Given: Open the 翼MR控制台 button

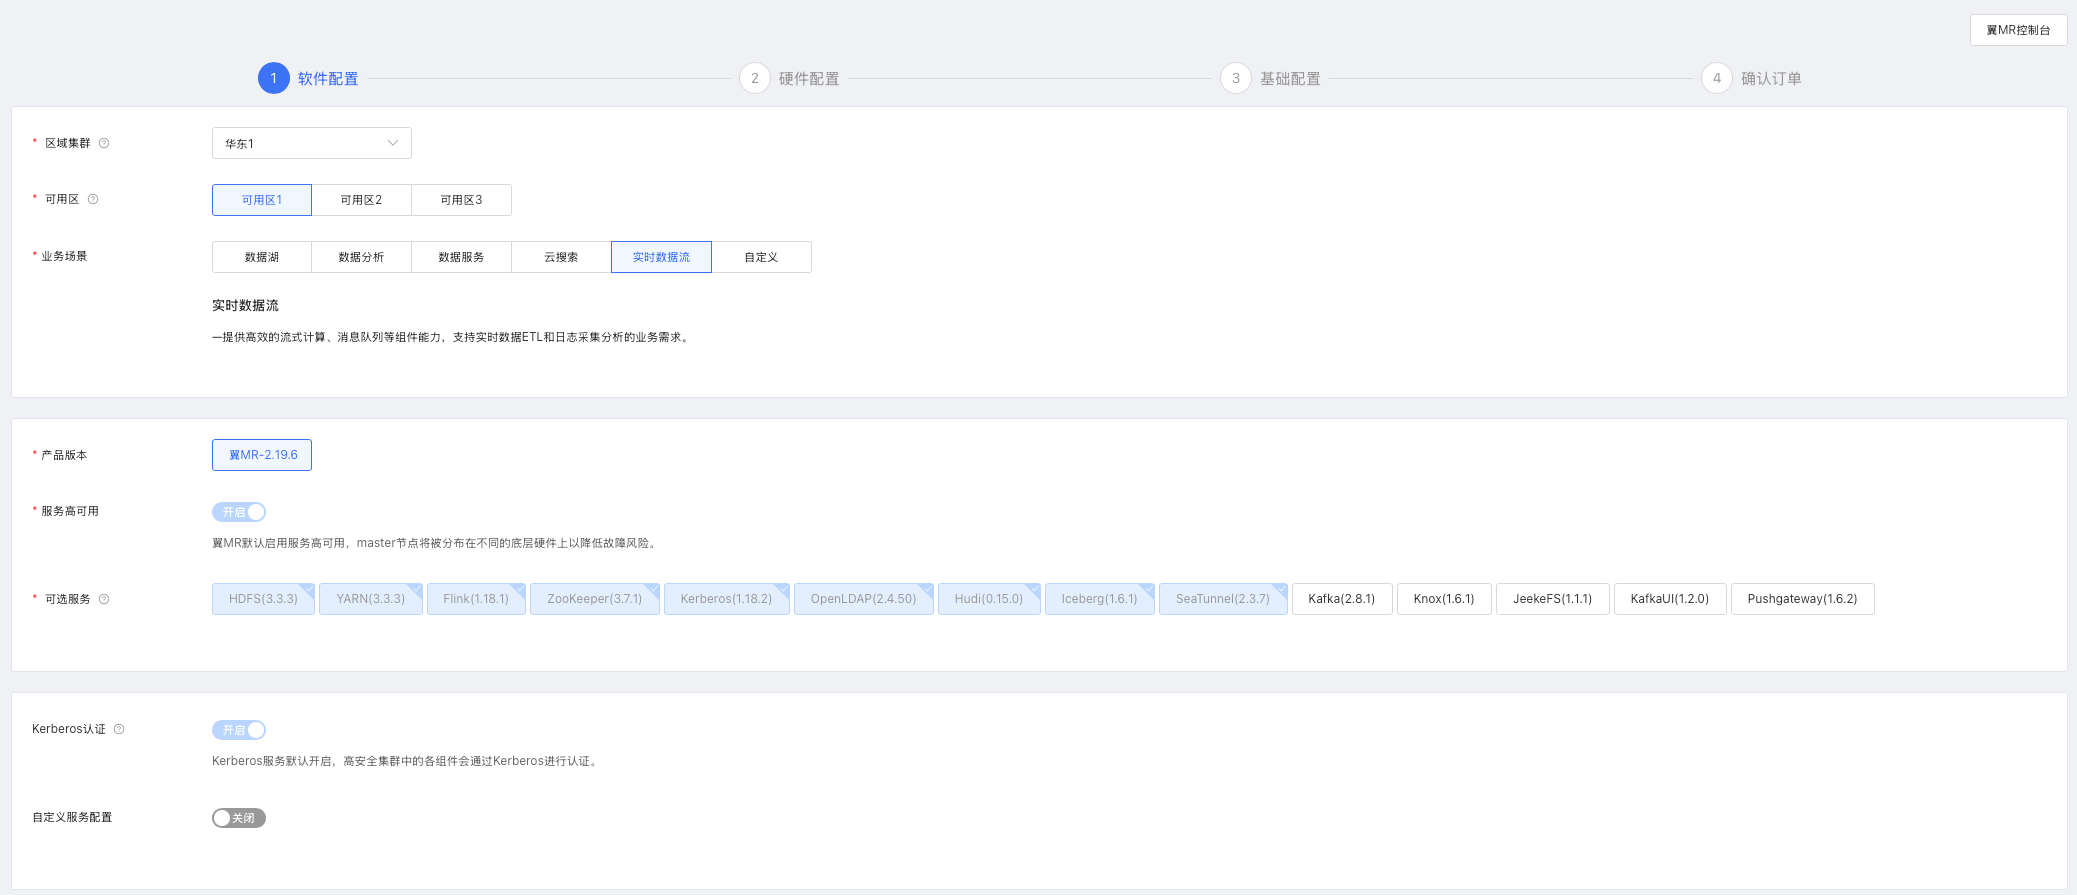Looking at the screenshot, I should pyautogui.click(x=2018, y=30).
